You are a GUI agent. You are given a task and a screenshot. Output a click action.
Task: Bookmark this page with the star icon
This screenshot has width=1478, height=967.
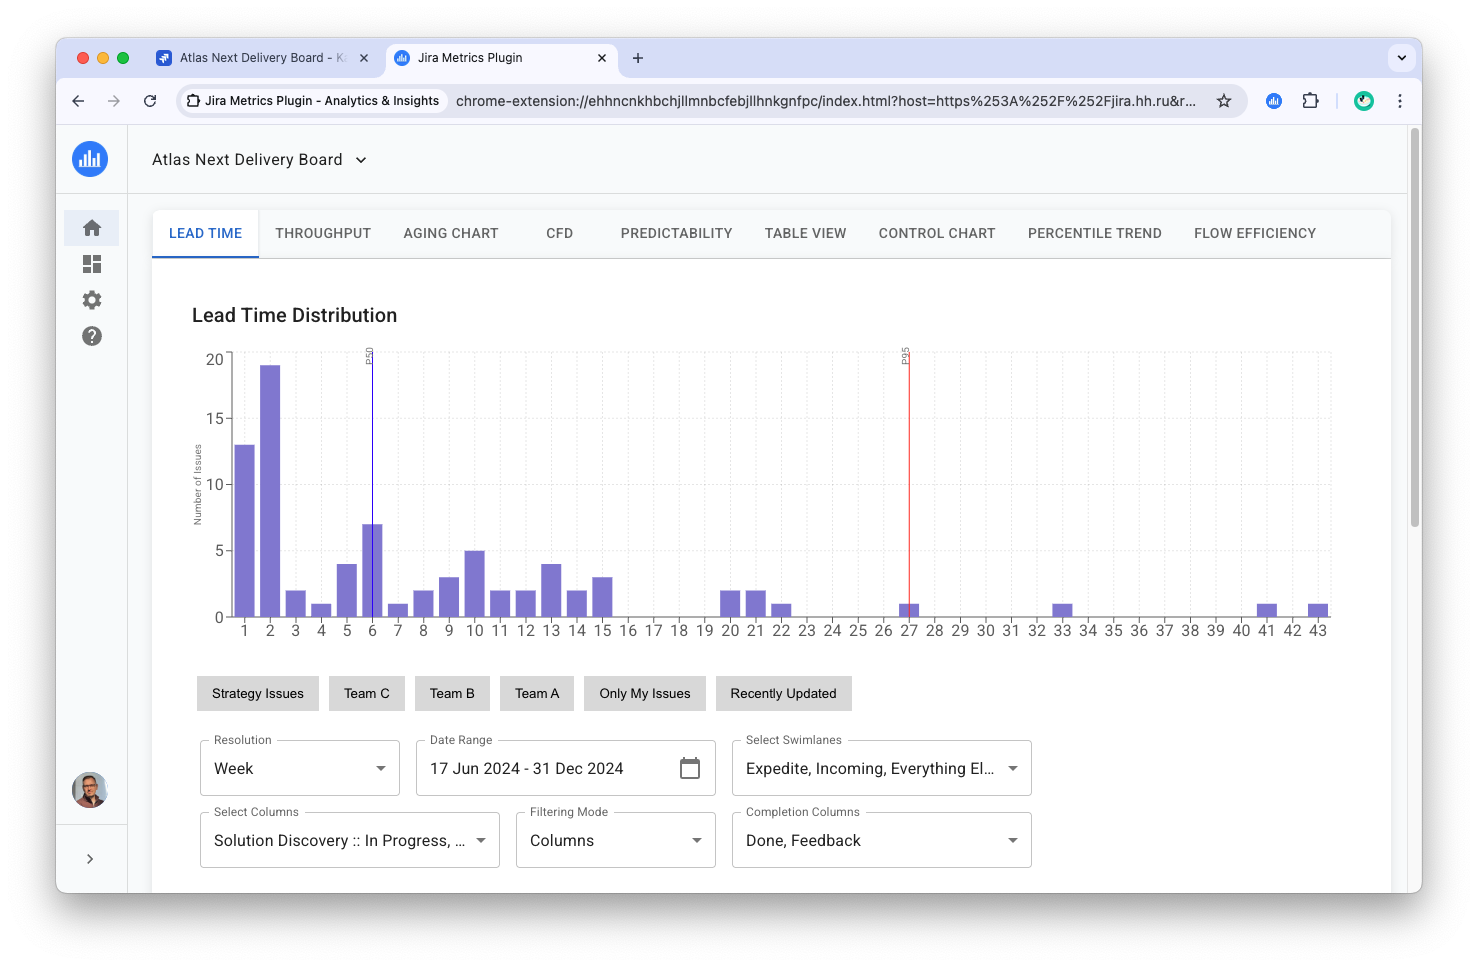tap(1224, 101)
